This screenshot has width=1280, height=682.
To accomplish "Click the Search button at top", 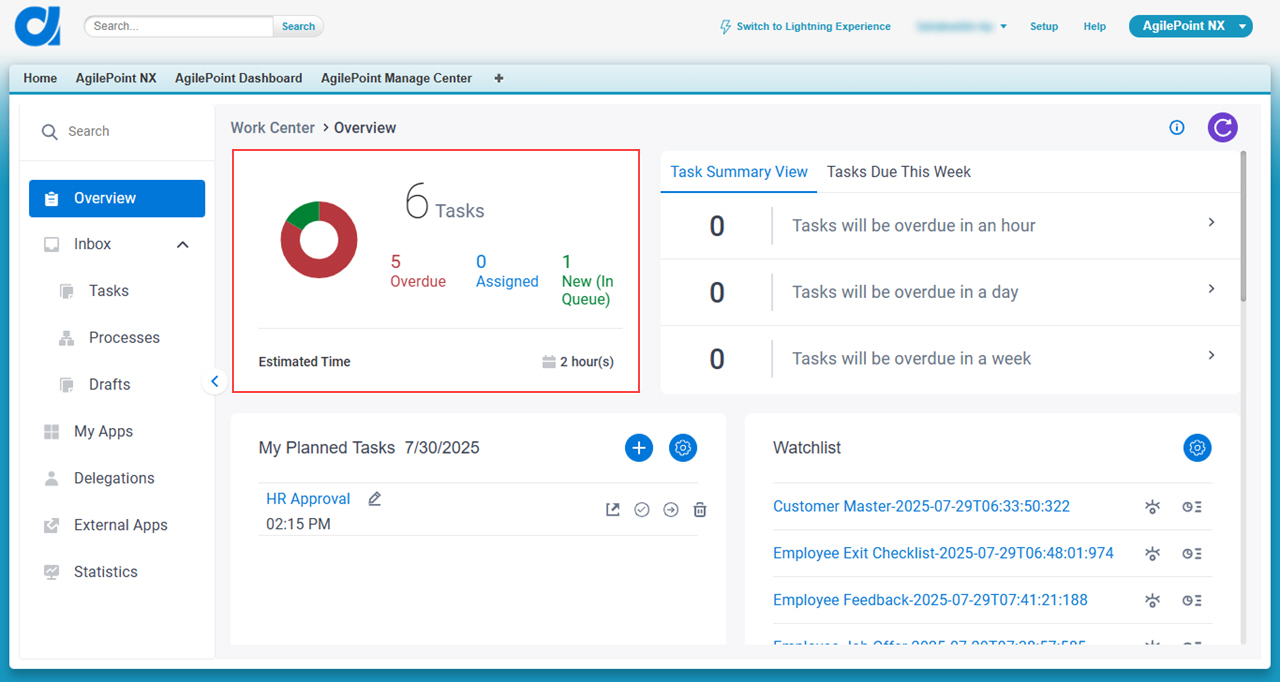I will (x=298, y=27).
